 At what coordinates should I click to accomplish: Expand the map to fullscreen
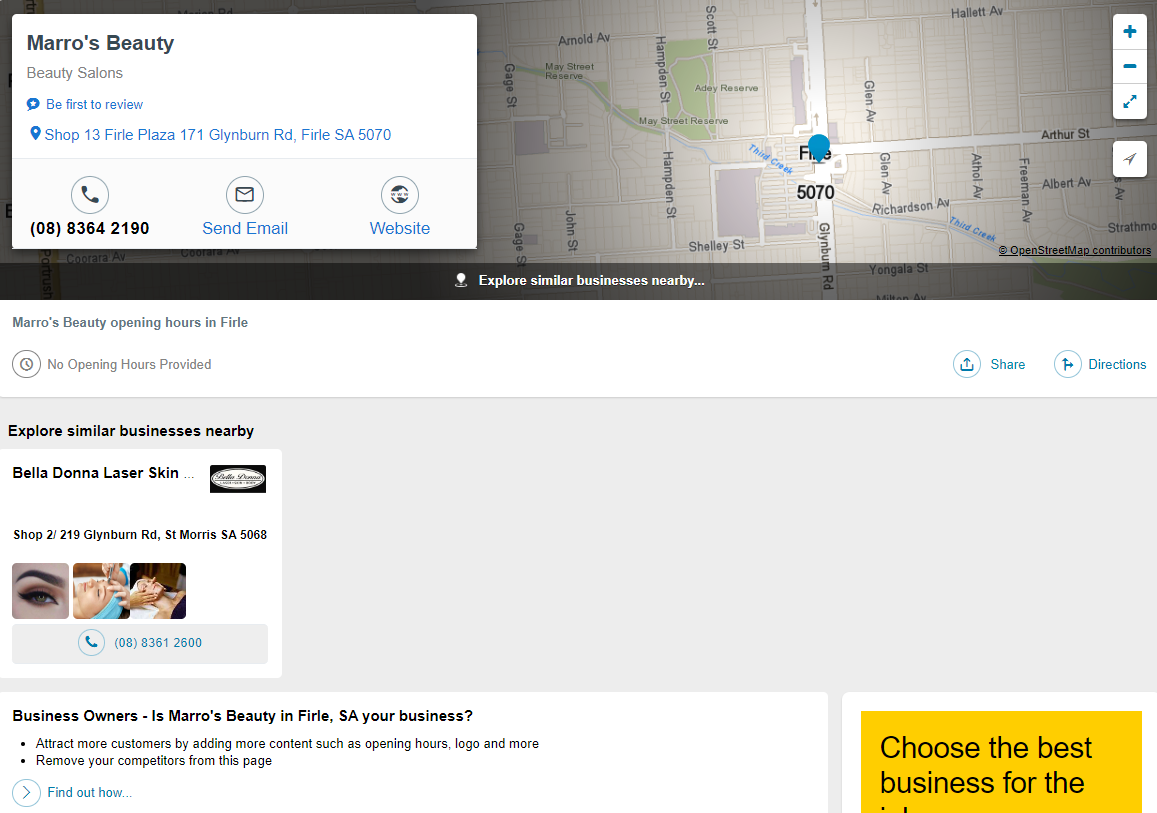pyautogui.click(x=1130, y=101)
